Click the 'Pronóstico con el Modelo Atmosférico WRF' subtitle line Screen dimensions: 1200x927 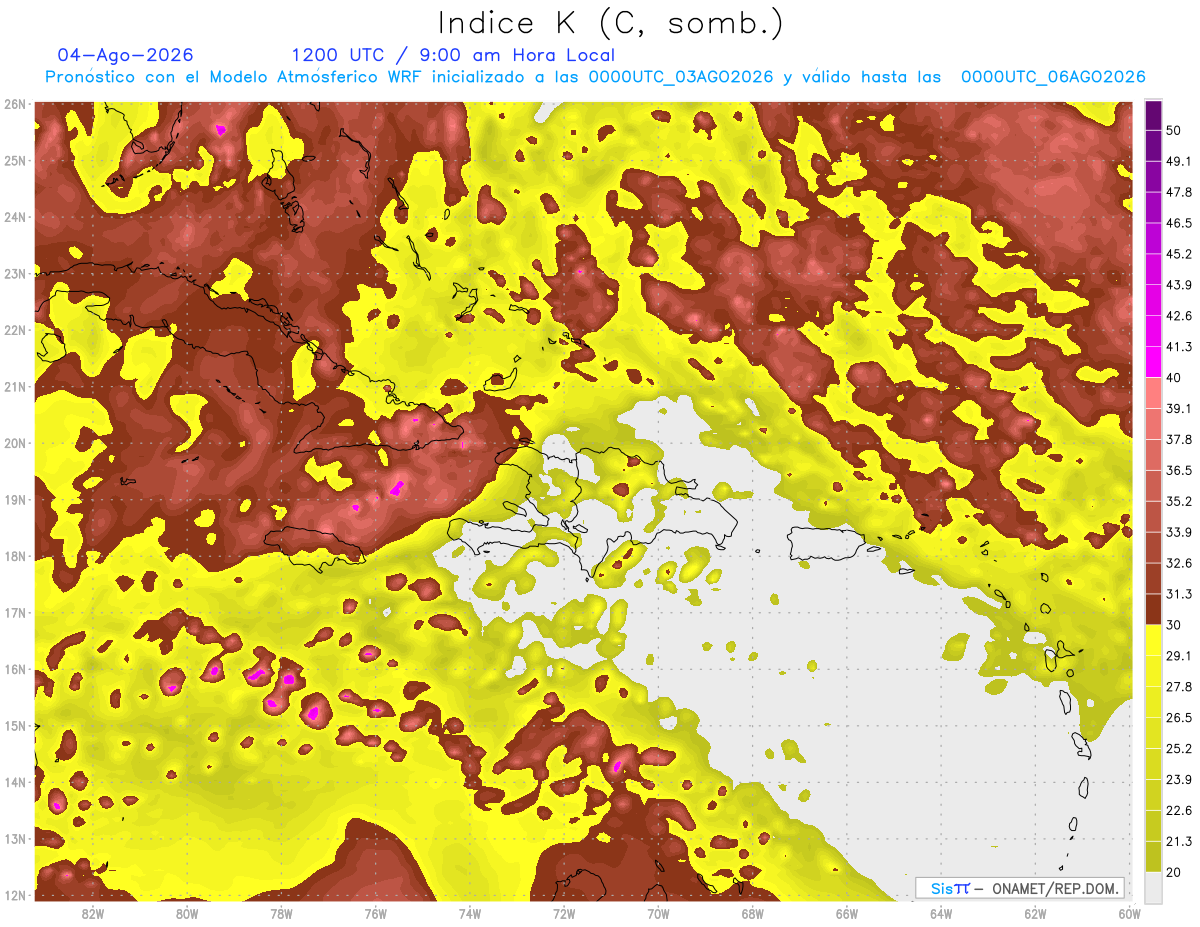[595, 77]
